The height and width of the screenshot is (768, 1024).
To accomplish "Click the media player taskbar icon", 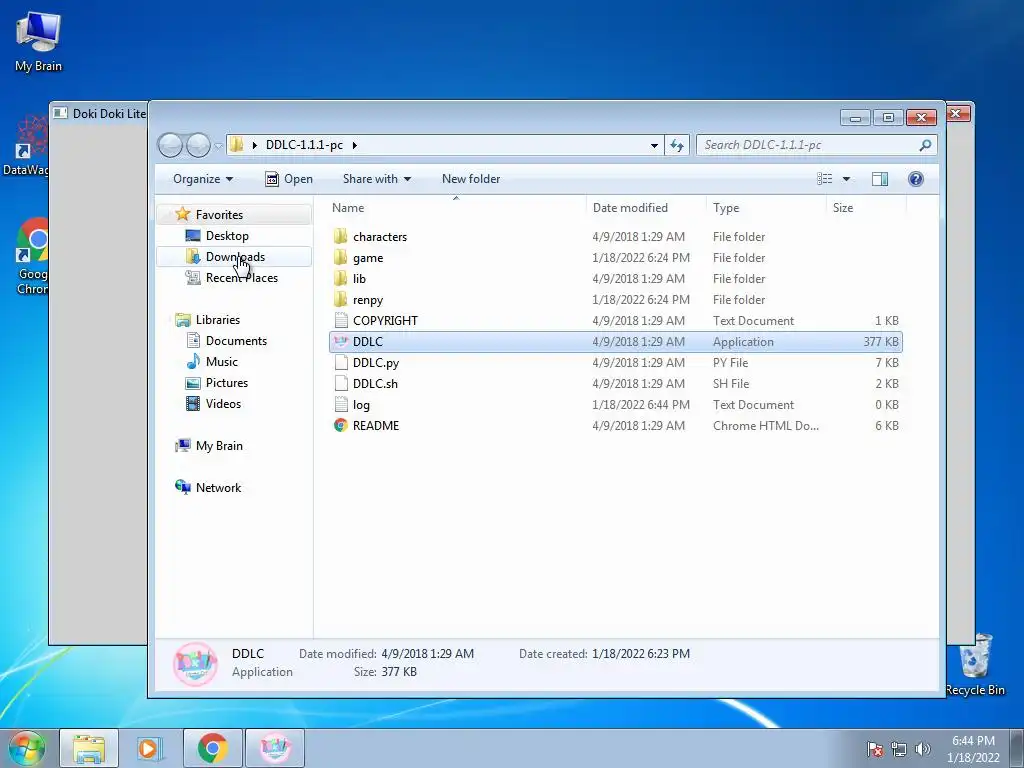I will (x=150, y=748).
